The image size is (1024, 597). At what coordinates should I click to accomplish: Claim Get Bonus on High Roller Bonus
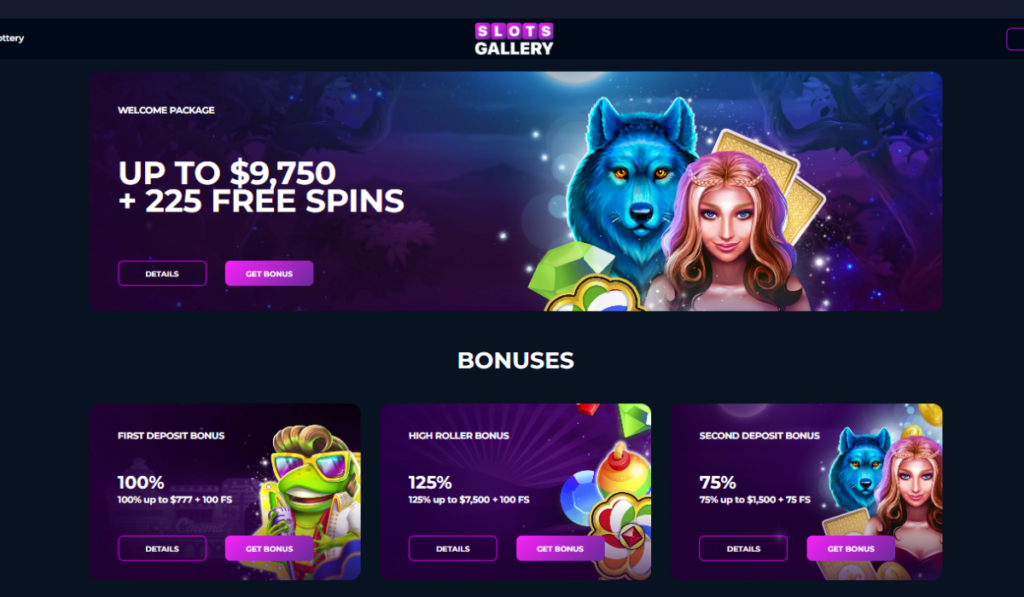pyautogui.click(x=560, y=549)
